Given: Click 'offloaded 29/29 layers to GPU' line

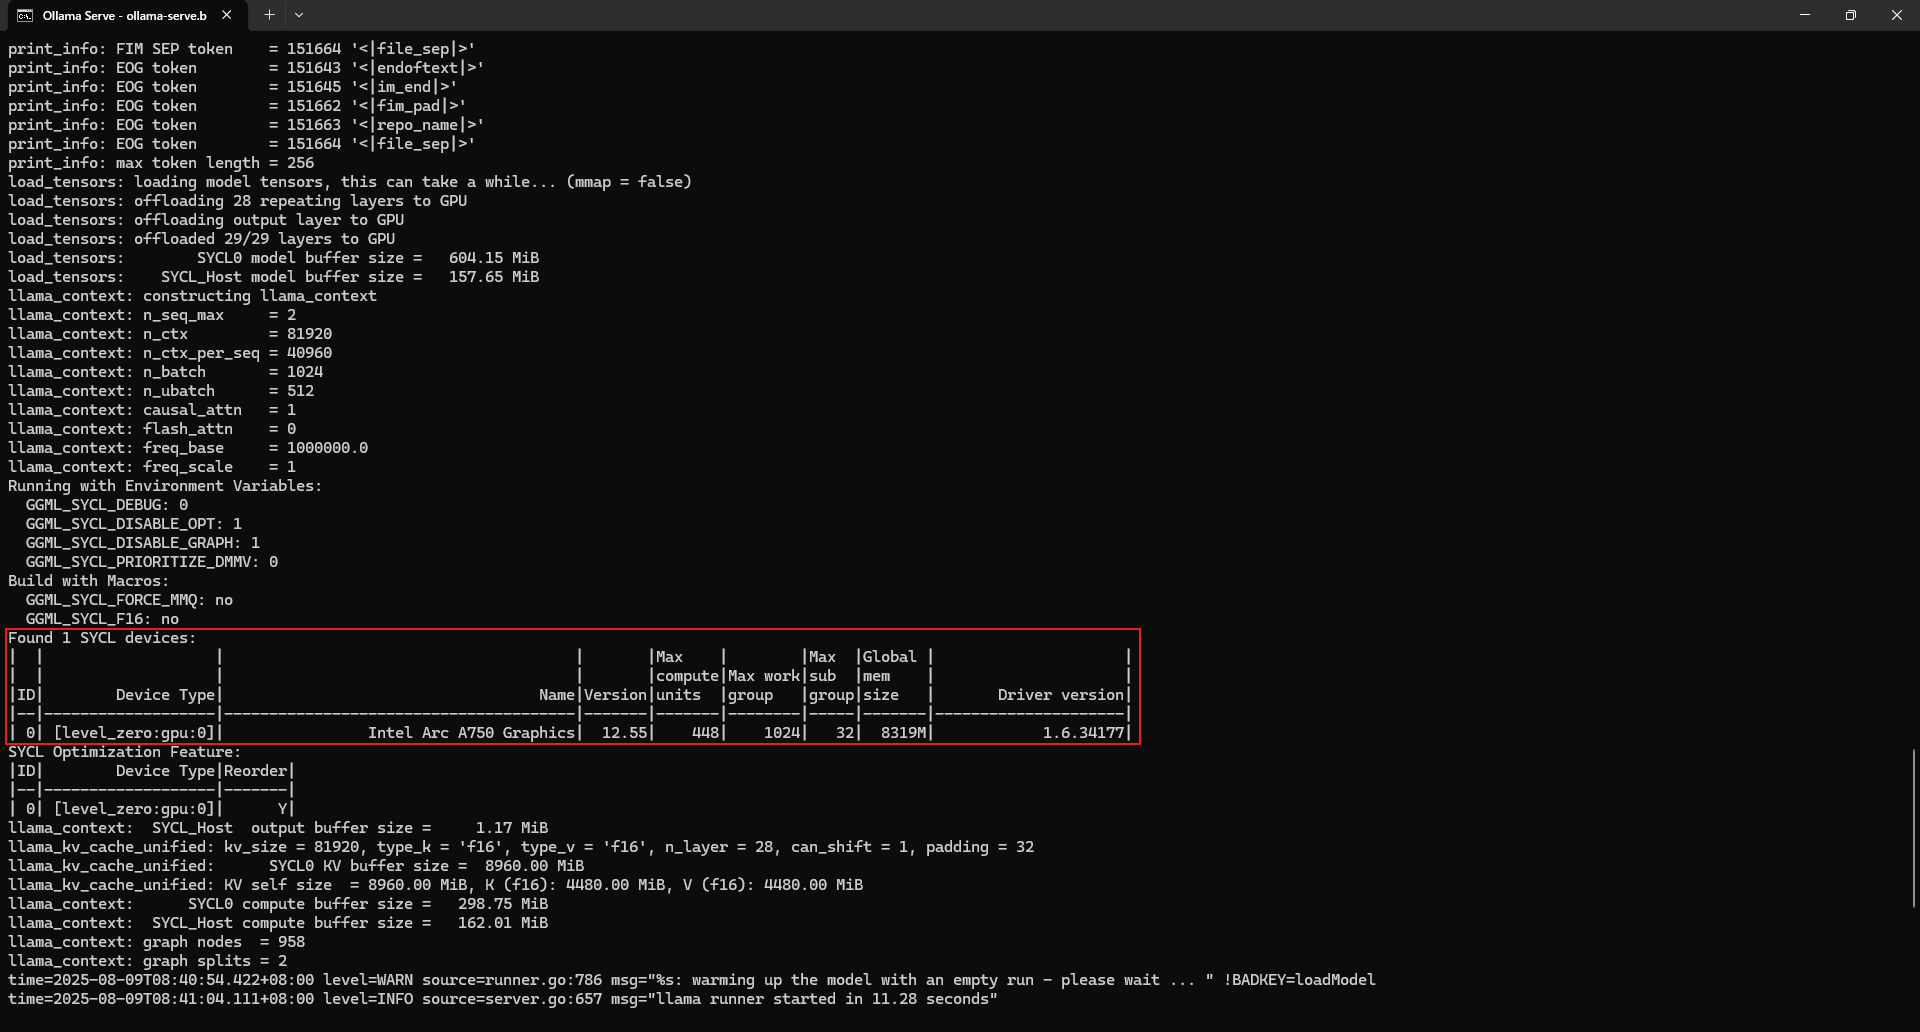Looking at the screenshot, I should 201,239.
